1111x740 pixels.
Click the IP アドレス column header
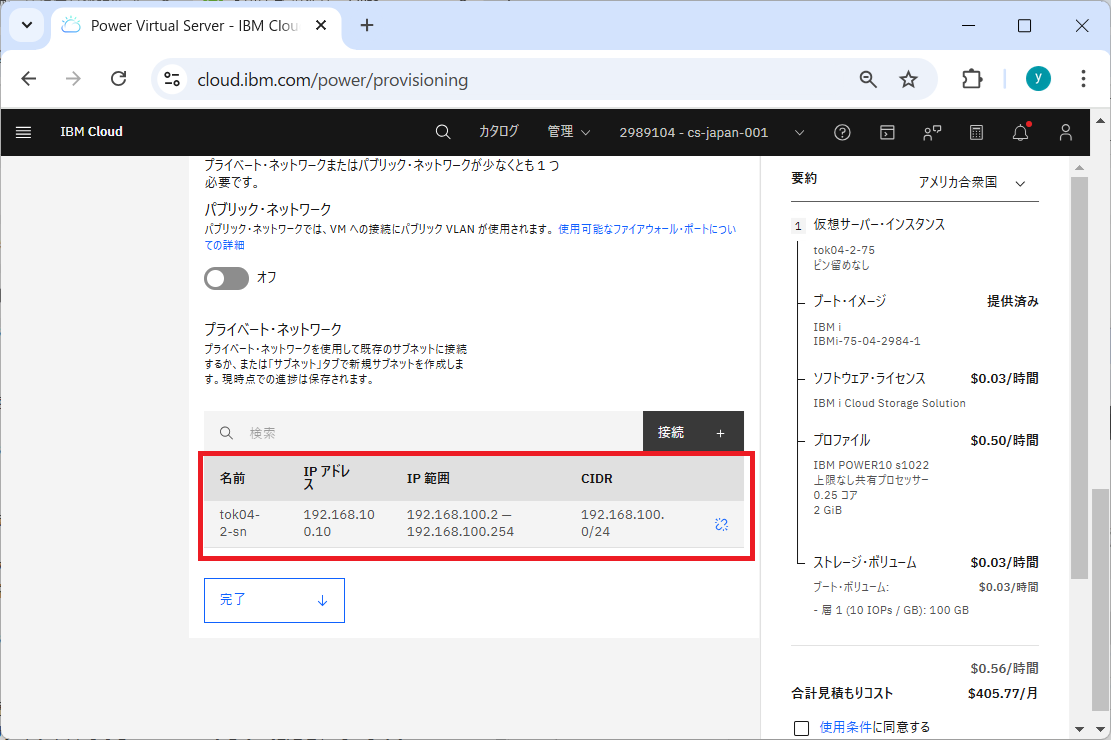pyautogui.click(x=327, y=478)
